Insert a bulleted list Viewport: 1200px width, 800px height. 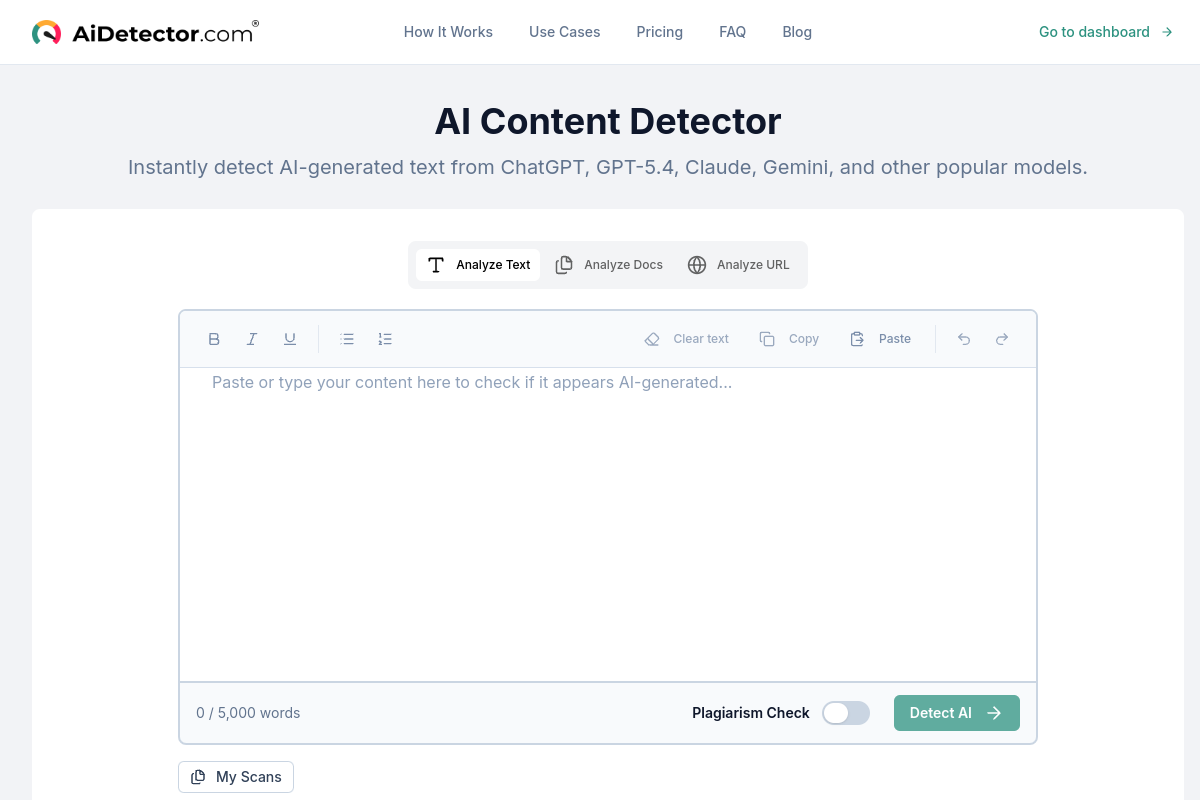point(347,339)
